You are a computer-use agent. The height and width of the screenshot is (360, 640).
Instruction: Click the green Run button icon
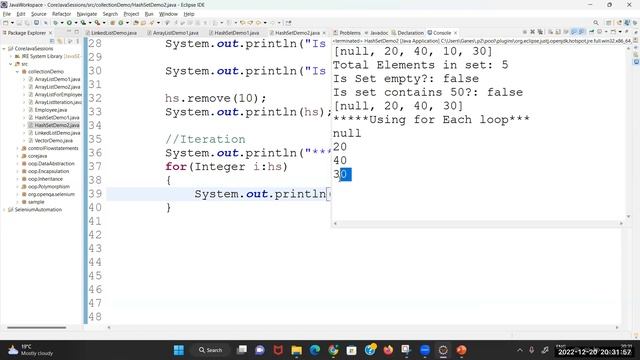(69, 23)
